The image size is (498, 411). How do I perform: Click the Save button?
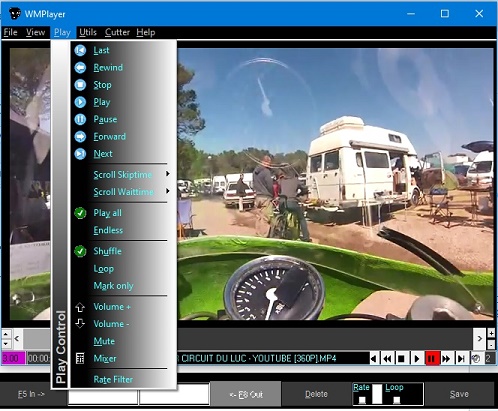point(459,394)
